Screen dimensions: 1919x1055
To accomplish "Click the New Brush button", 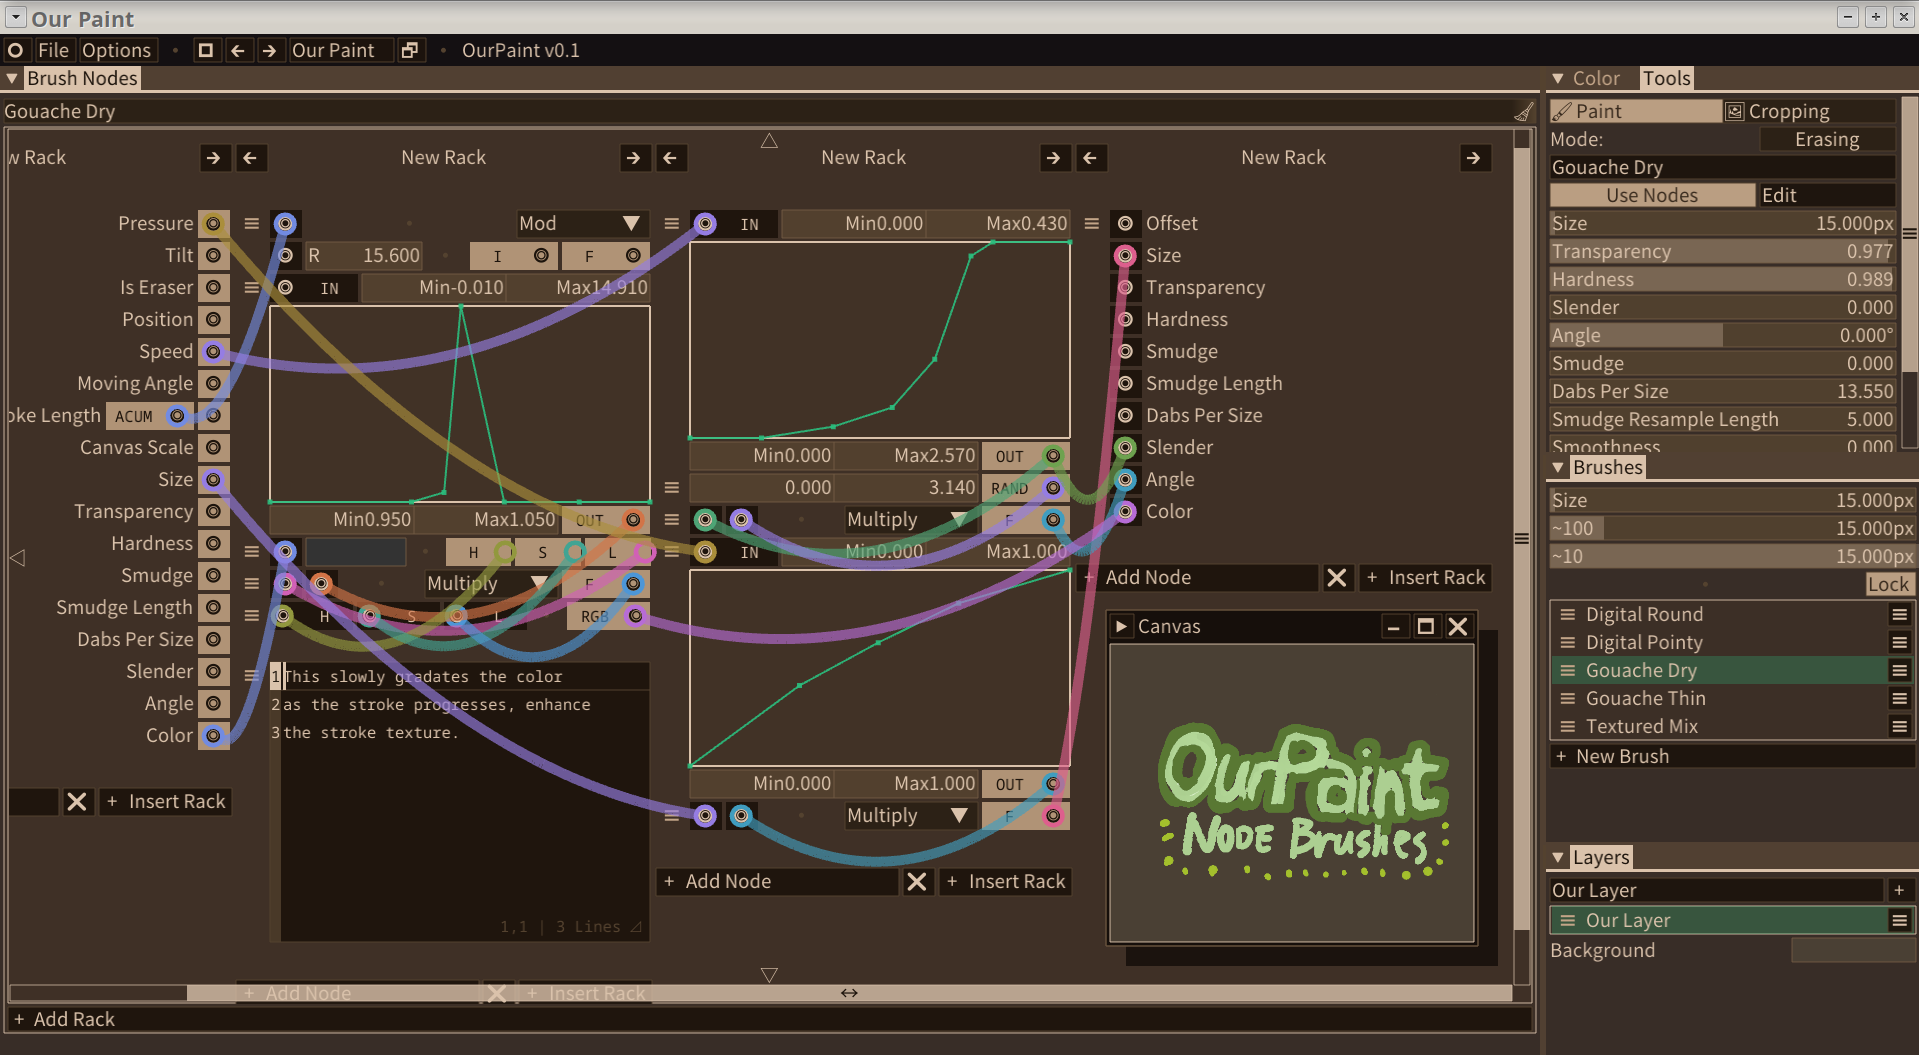I will coord(1621,757).
